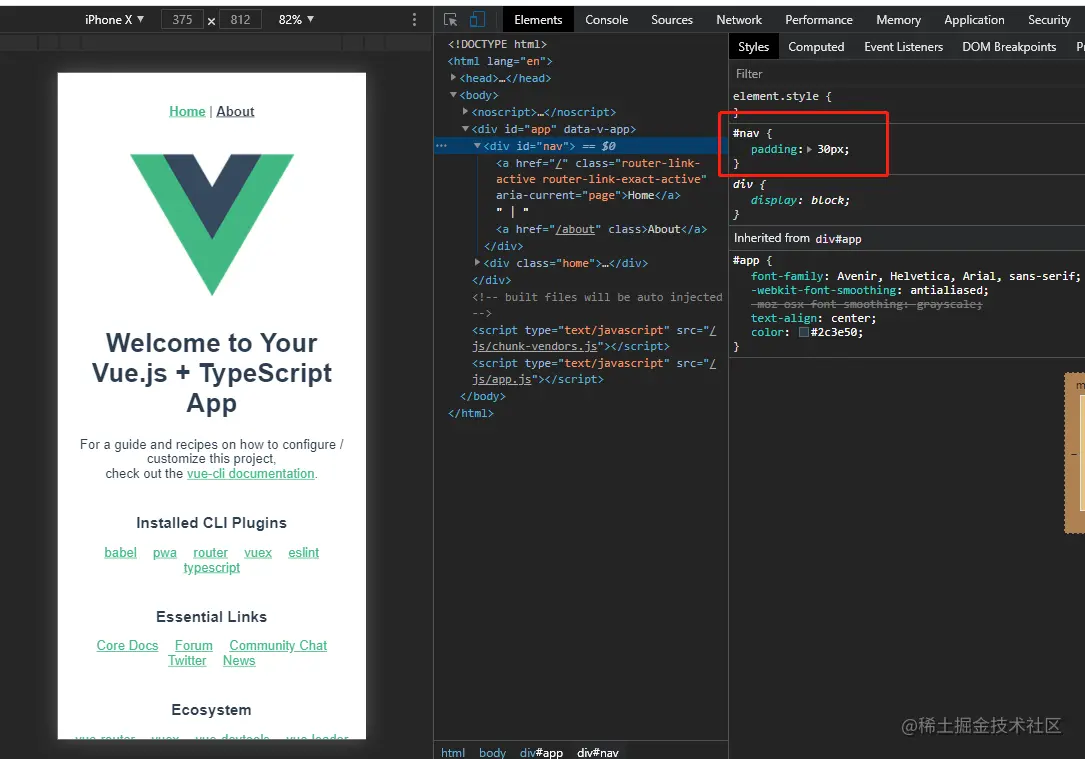This screenshot has height=759, width=1085.
Task: Click the element.style rule
Action: pos(782,96)
